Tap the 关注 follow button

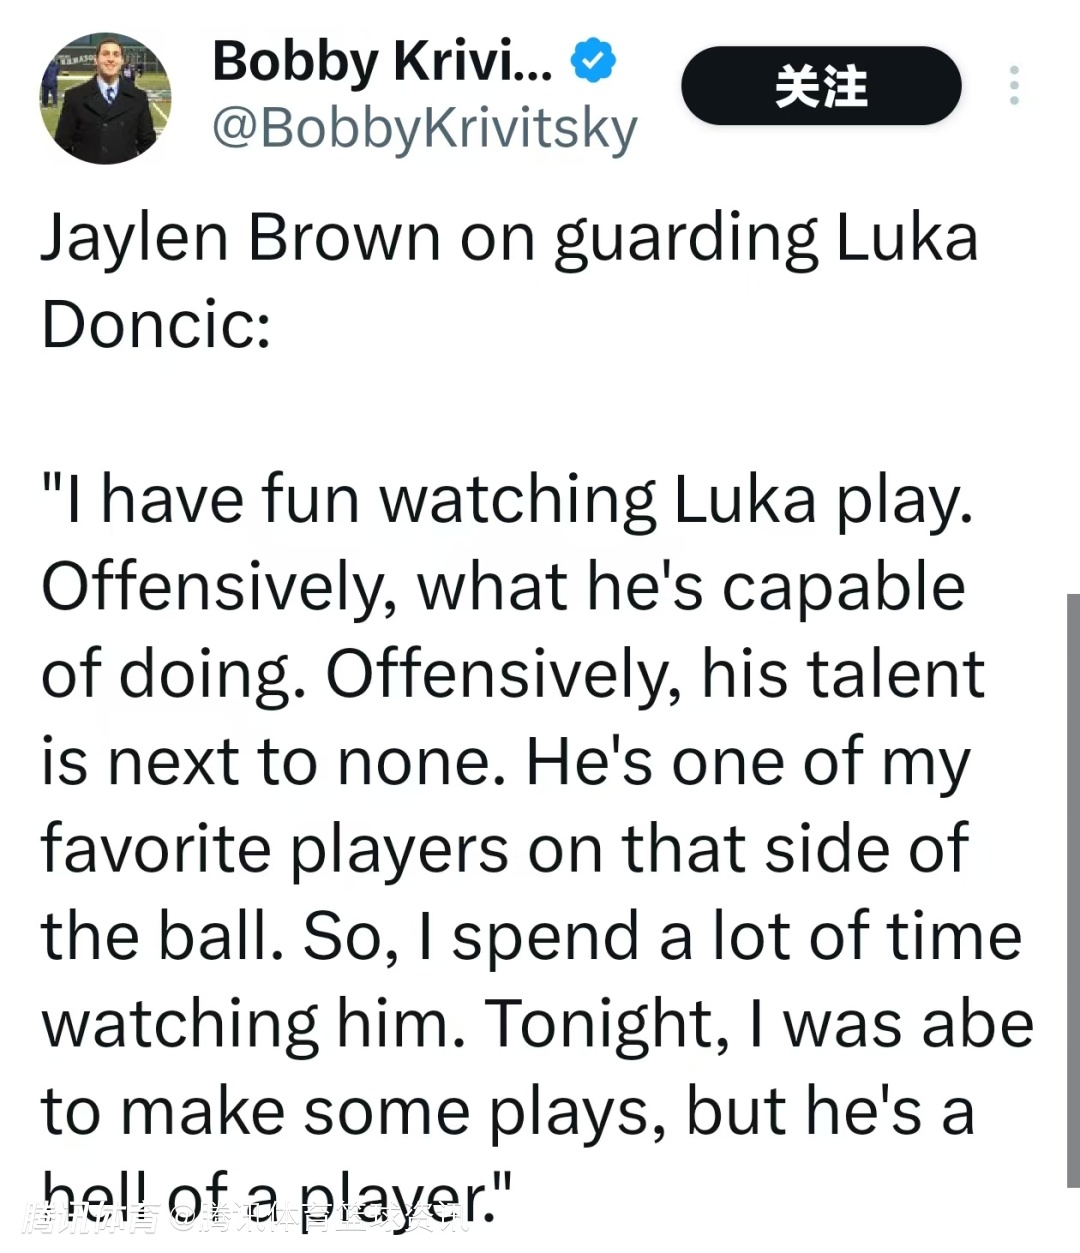point(821,86)
